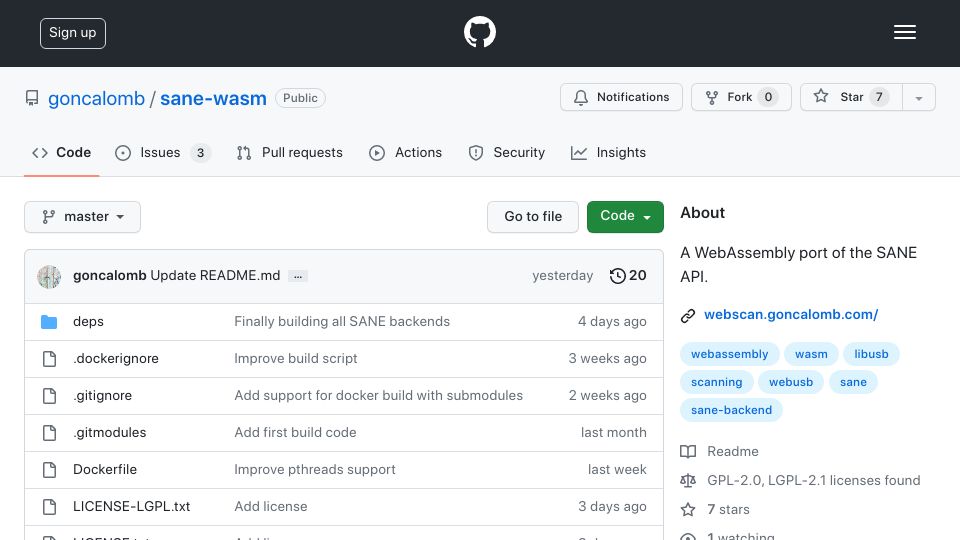Switch to the Insights tab

[x=608, y=152]
